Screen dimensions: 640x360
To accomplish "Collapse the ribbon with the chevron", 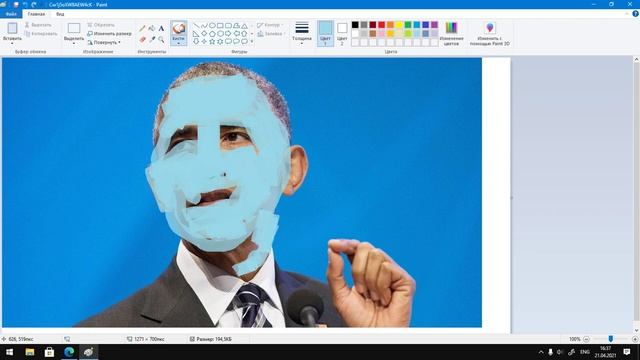I will tap(627, 13).
